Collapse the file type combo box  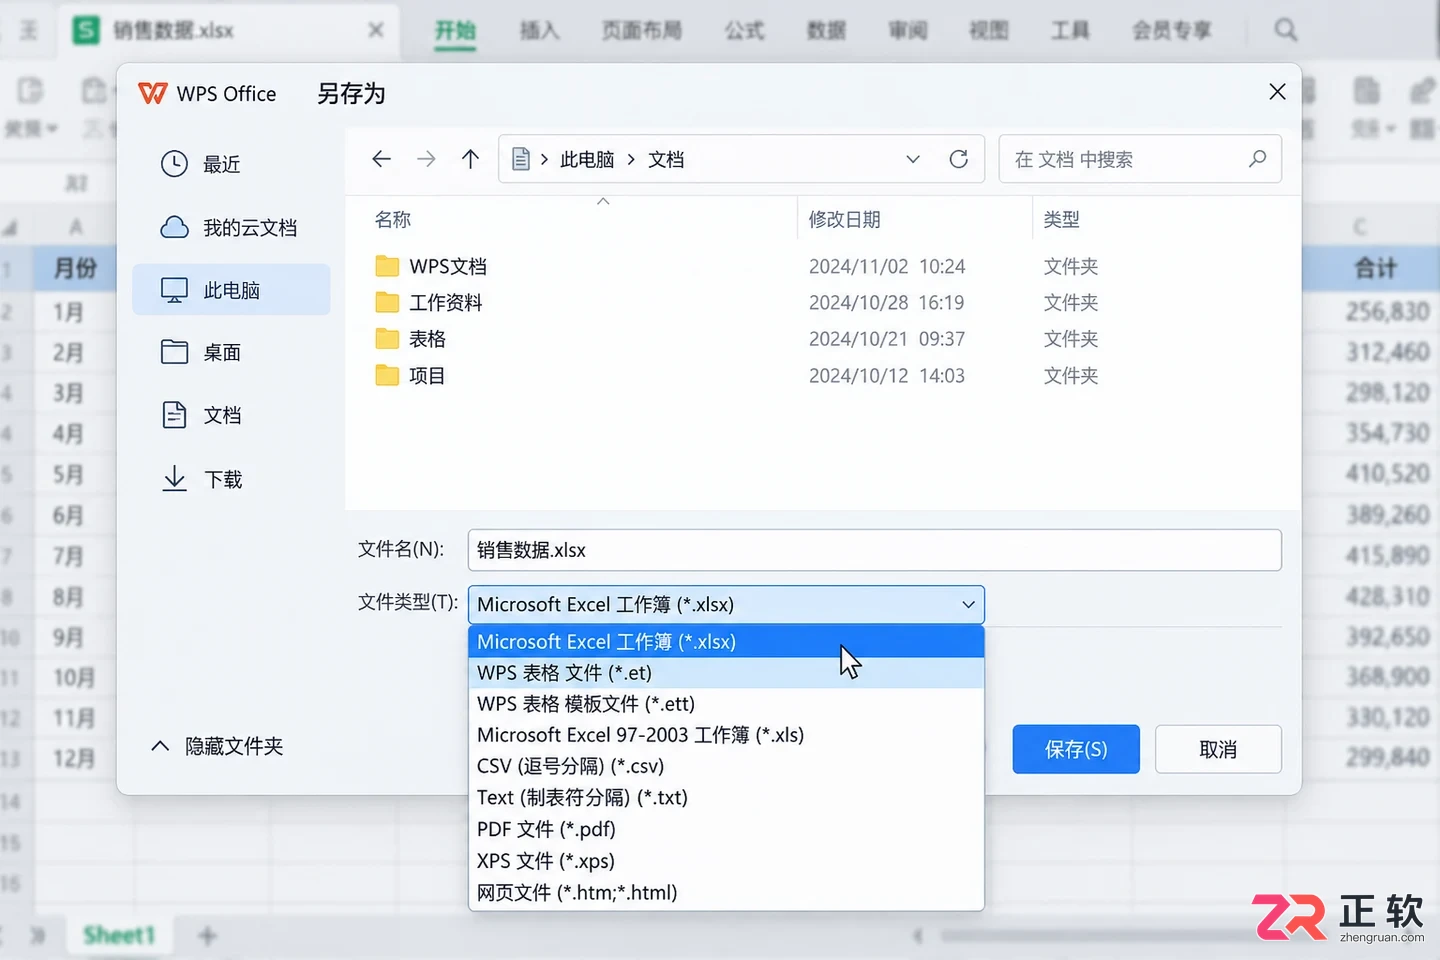[x=726, y=605]
